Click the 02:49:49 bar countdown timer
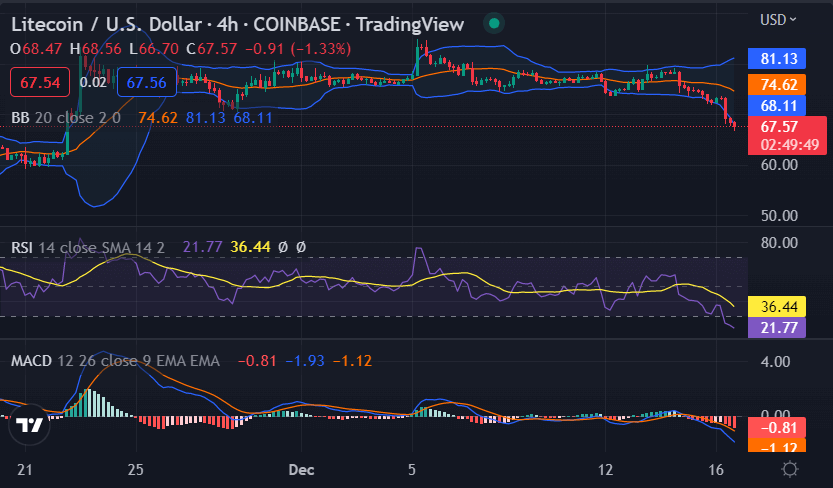This screenshot has width=833, height=488. pyautogui.click(x=789, y=145)
